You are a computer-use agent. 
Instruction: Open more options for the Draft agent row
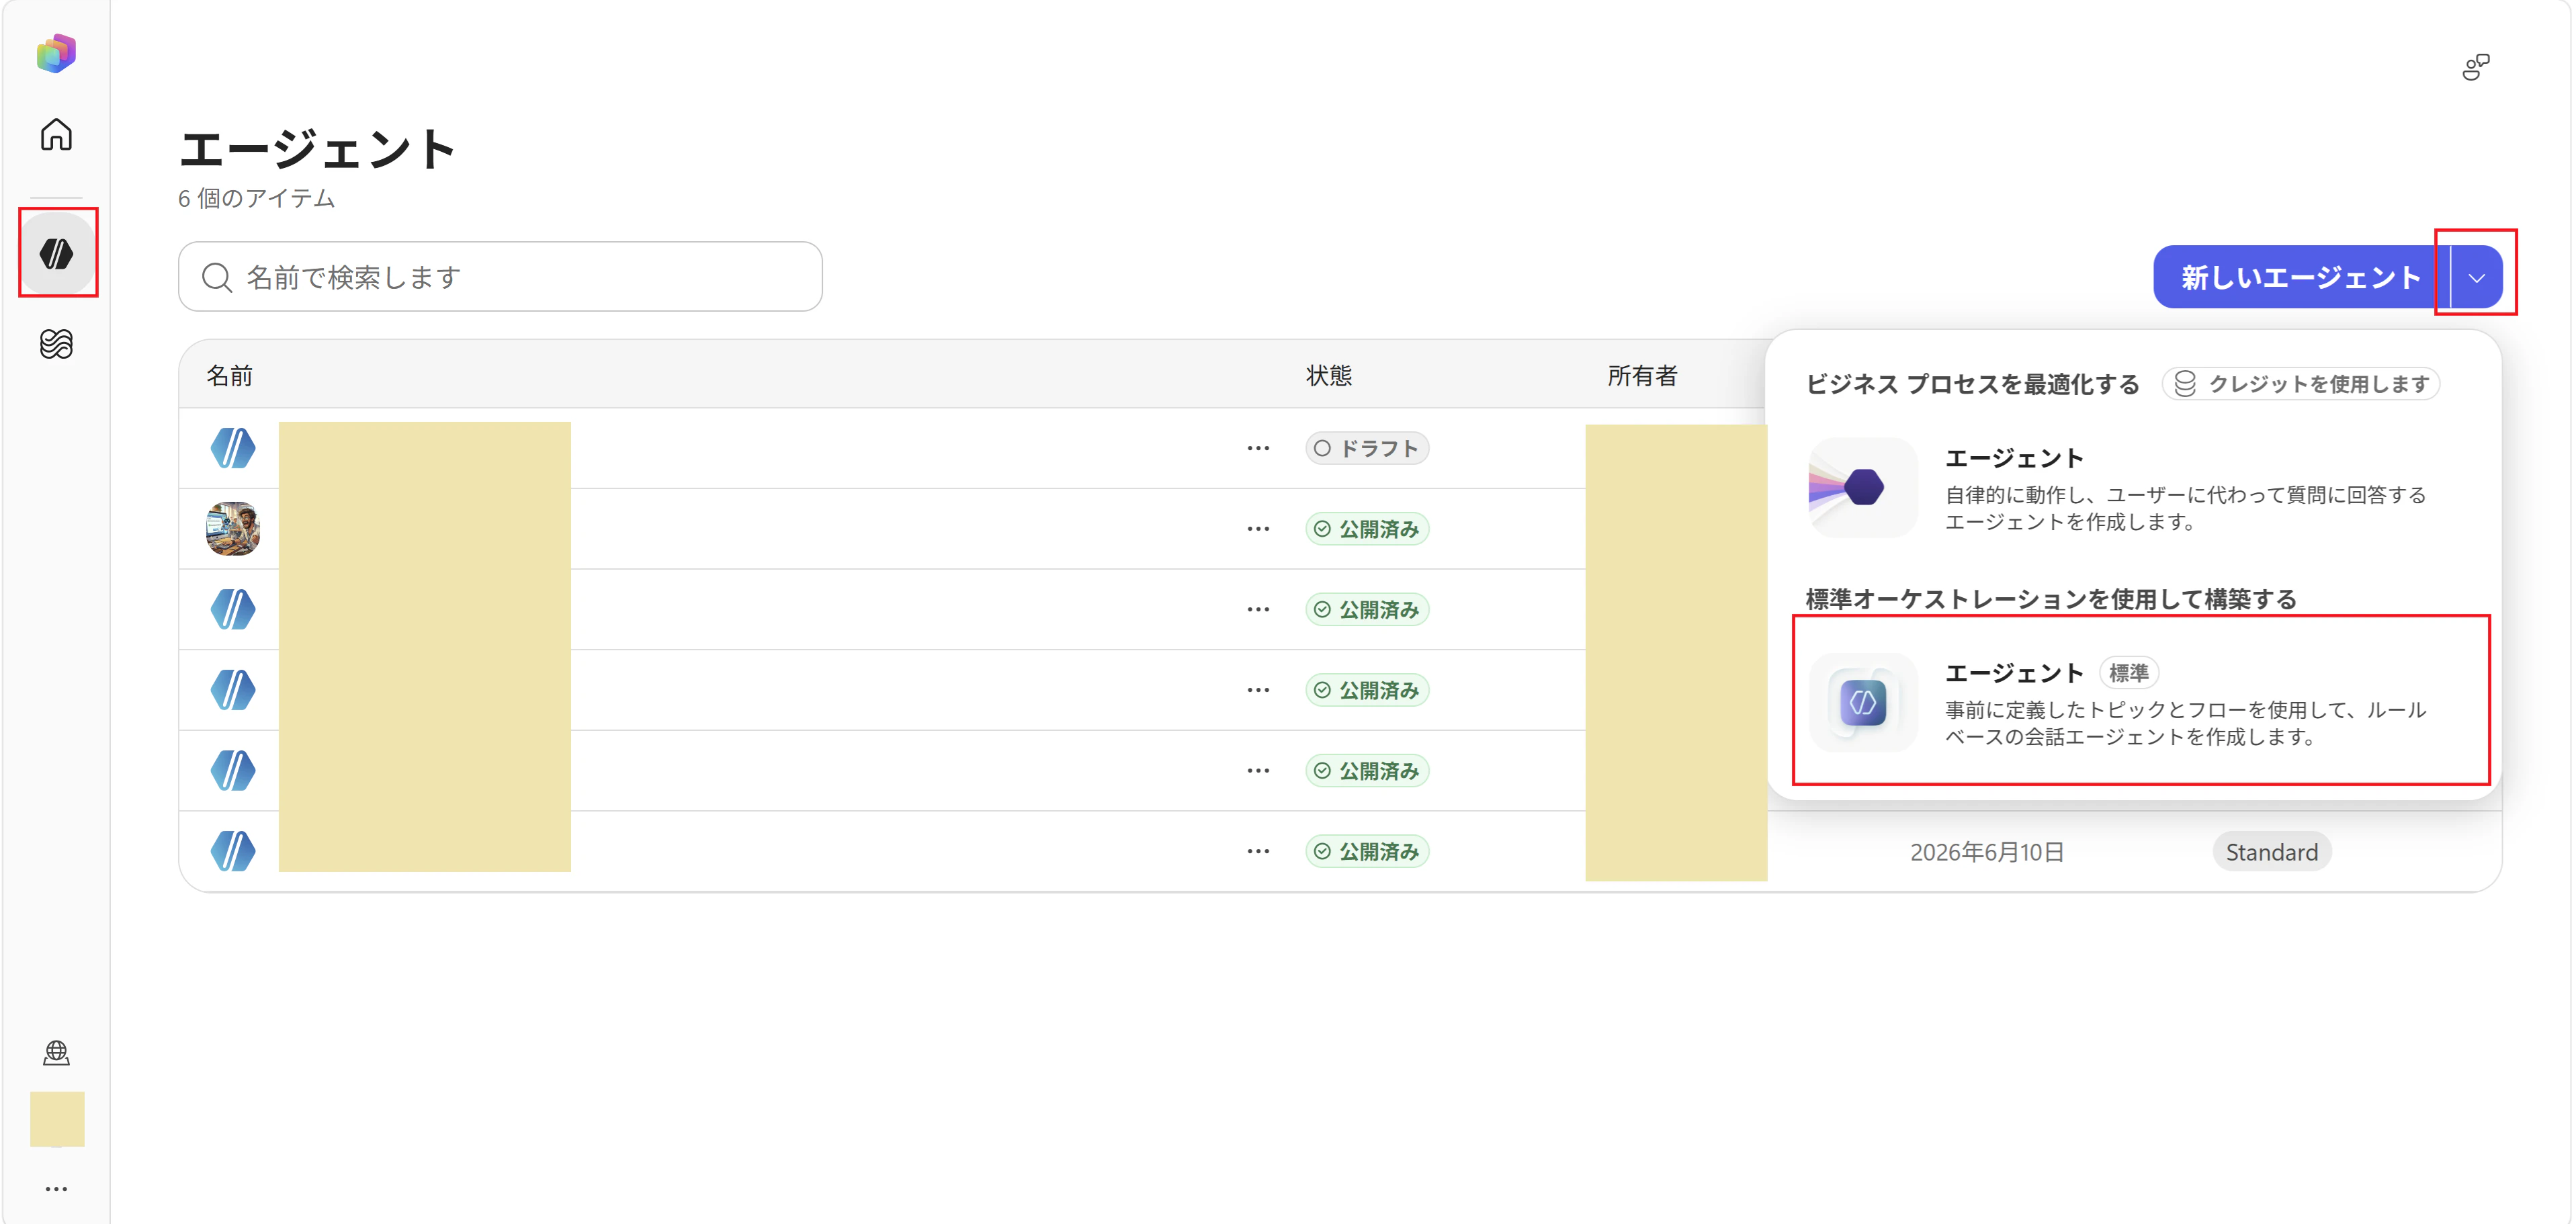[x=1258, y=448]
